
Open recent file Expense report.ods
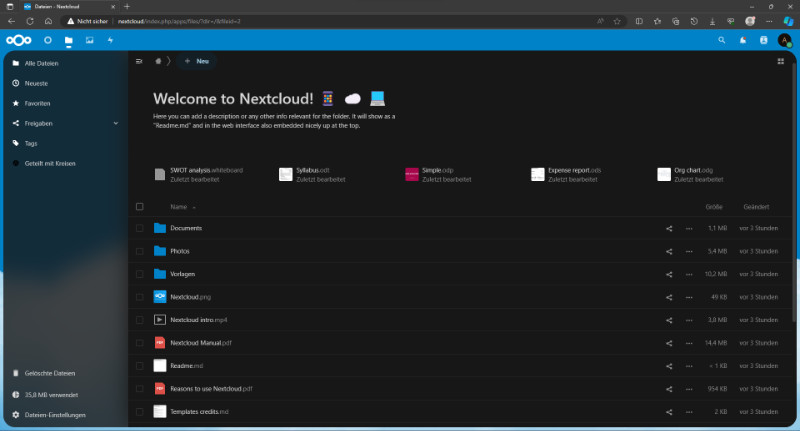coord(566,174)
